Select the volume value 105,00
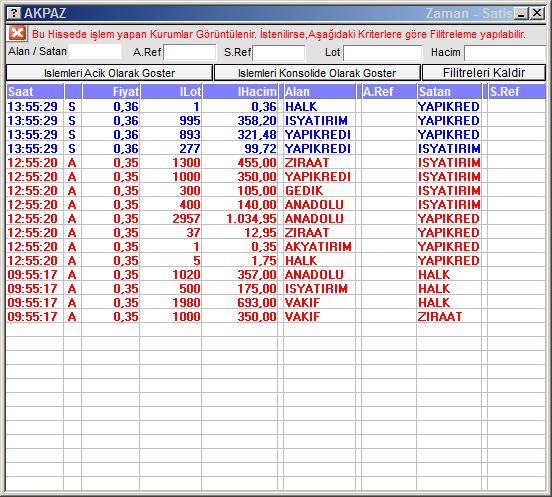The image size is (552, 497). (x=257, y=191)
